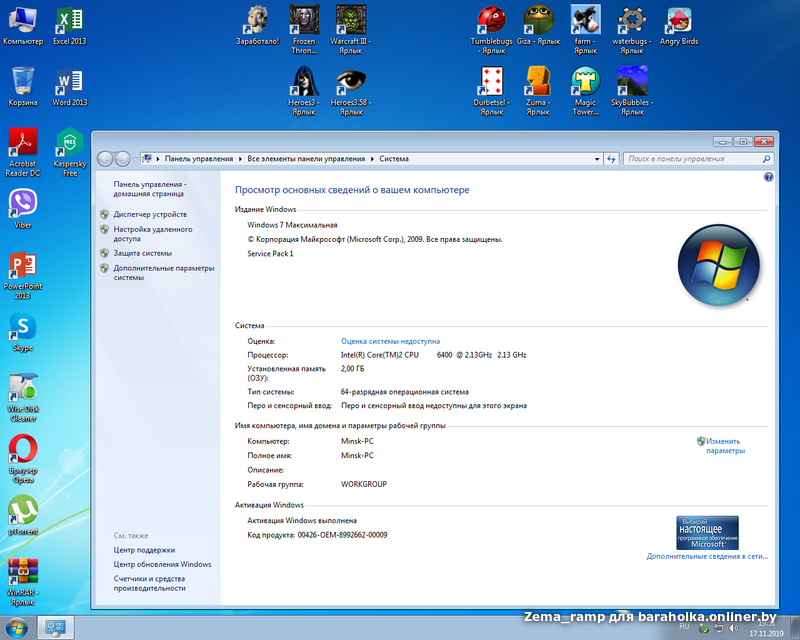This screenshot has width=800, height=640.
Task: Select the Heroes3 shortcut icon
Action: 304,91
